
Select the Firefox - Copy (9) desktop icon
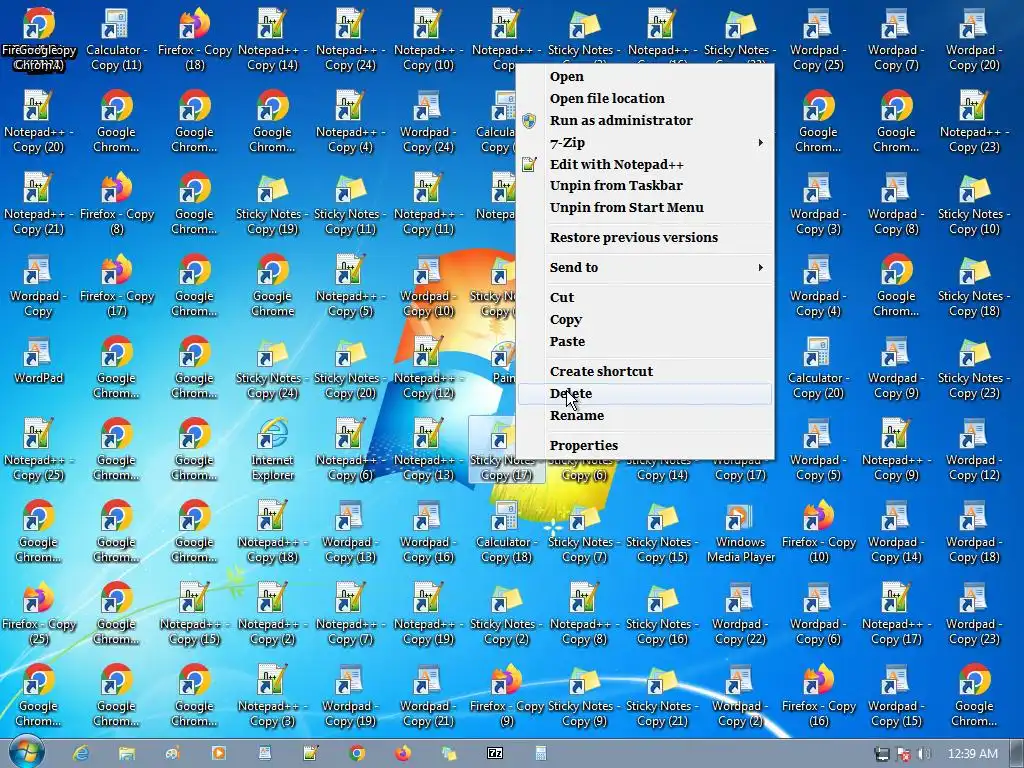(x=506, y=696)
